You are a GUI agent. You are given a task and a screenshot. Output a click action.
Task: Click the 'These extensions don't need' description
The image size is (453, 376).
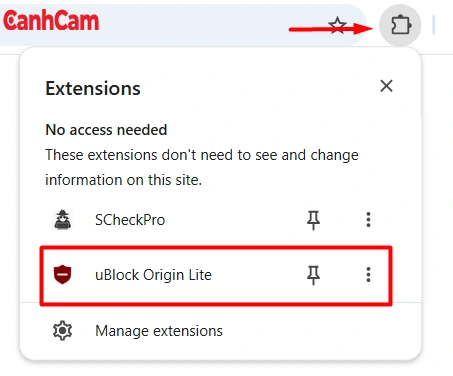[x=202, y=167]
